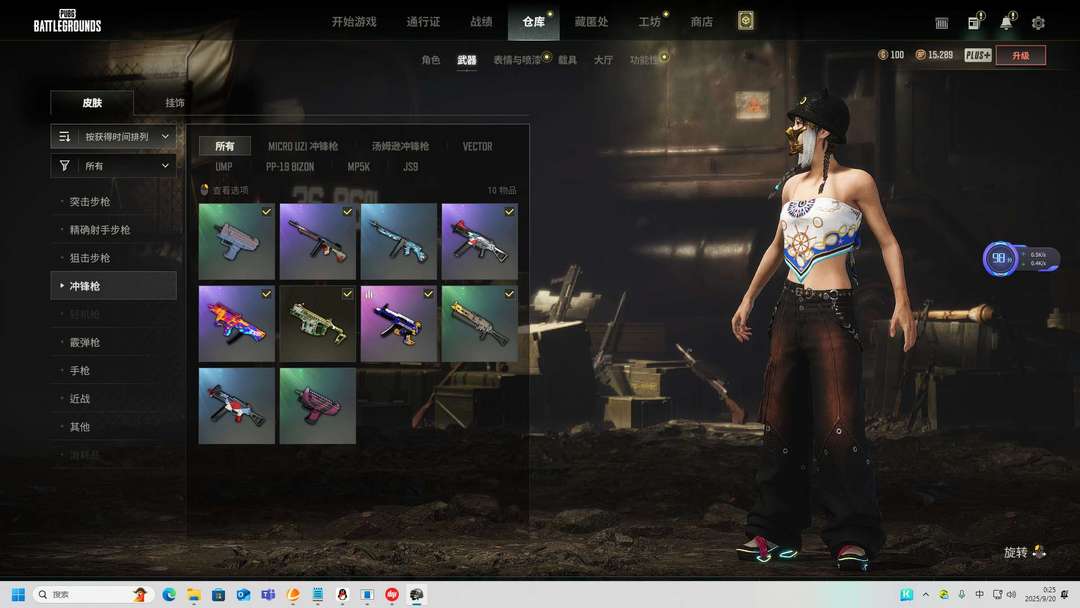Click the microphone tray icon

pyautogui.click(x=962, y=594)
